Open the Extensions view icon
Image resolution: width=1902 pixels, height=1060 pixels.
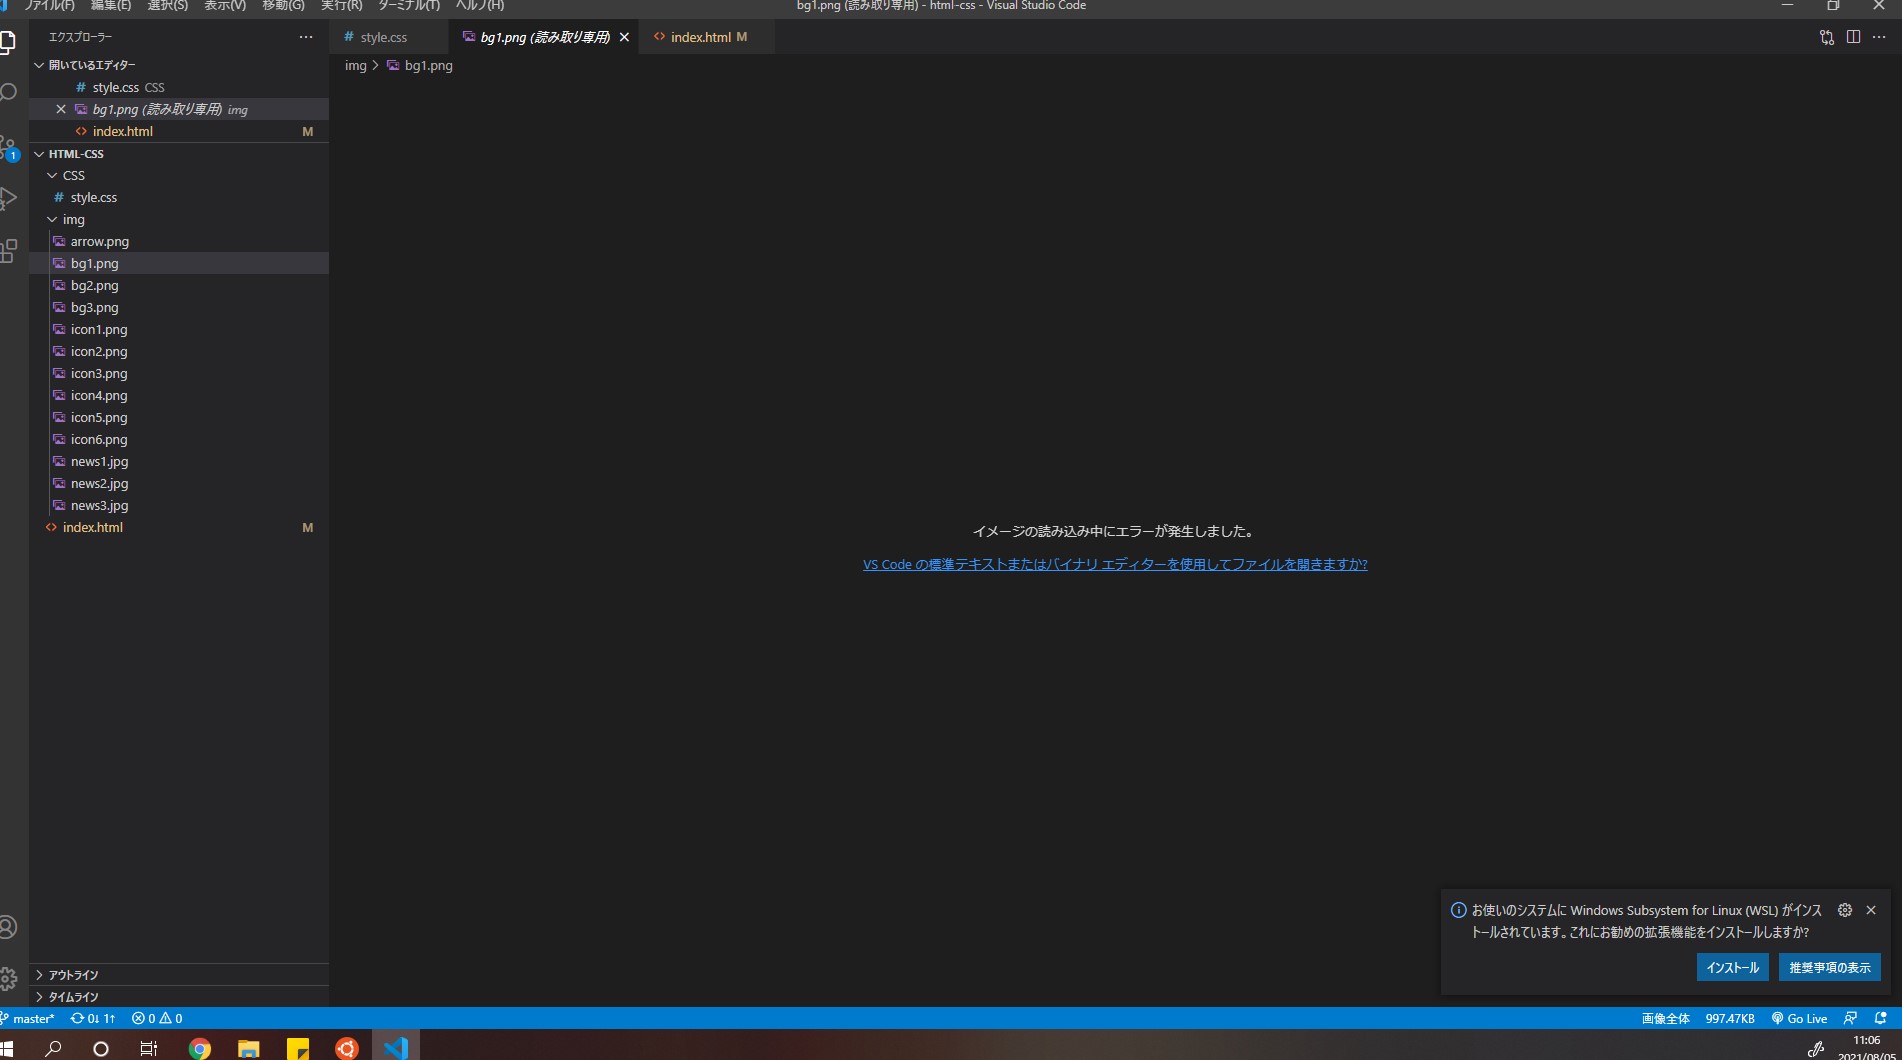(x=8, y=252)
